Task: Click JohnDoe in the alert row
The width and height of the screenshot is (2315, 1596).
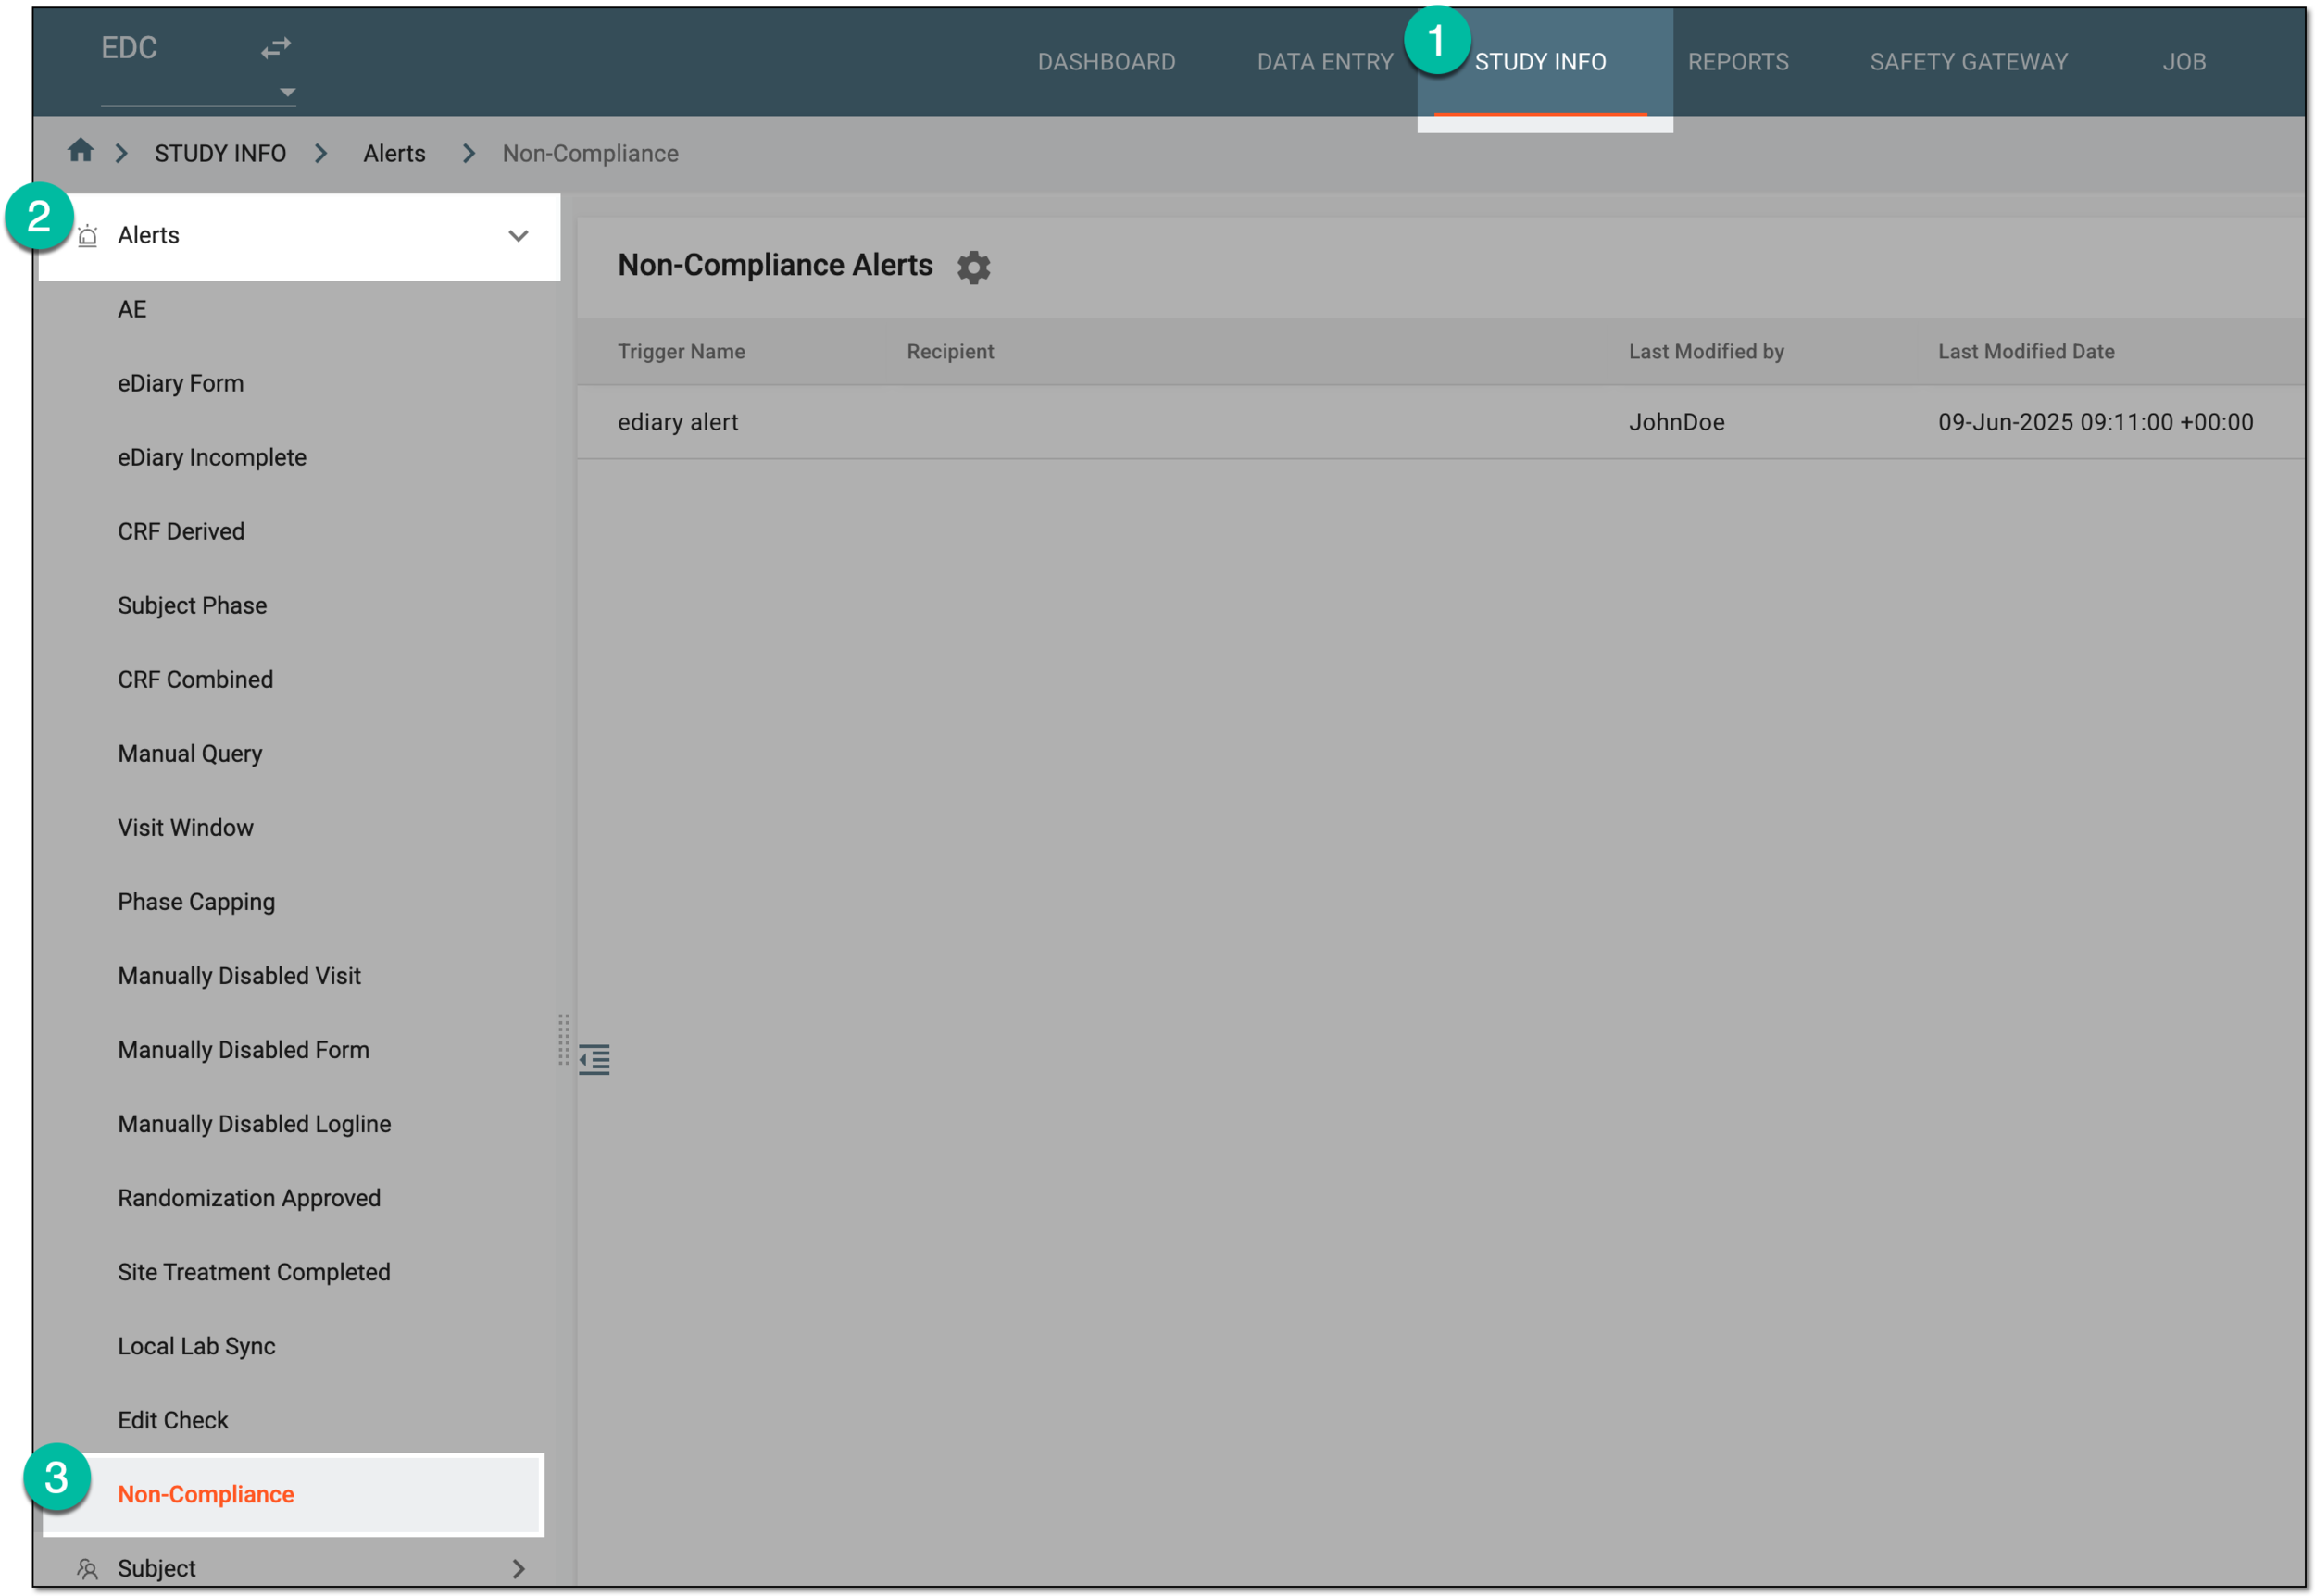Action: tap(1676, 422)
